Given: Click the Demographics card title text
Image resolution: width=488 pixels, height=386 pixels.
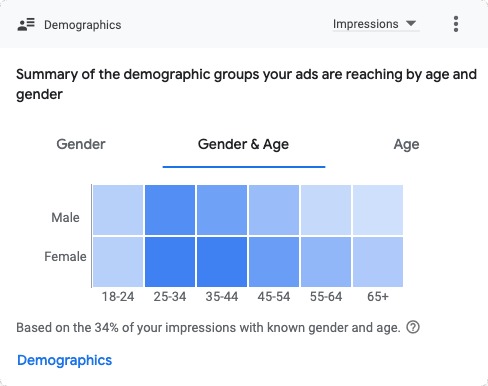Looking at the screenshot, I should point(83,25).
